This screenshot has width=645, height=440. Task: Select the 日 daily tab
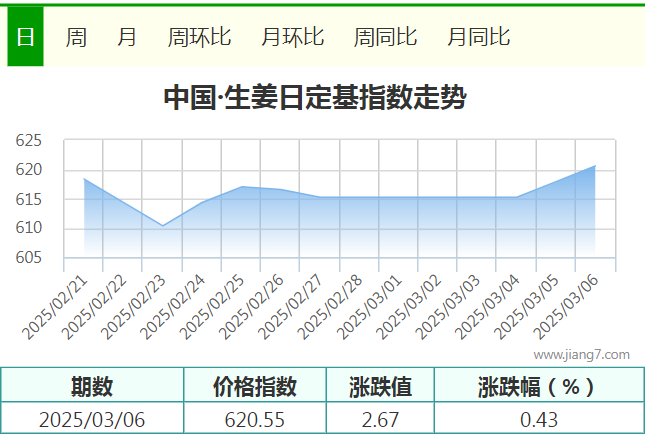pyautogui.click(x=25, y=37)
